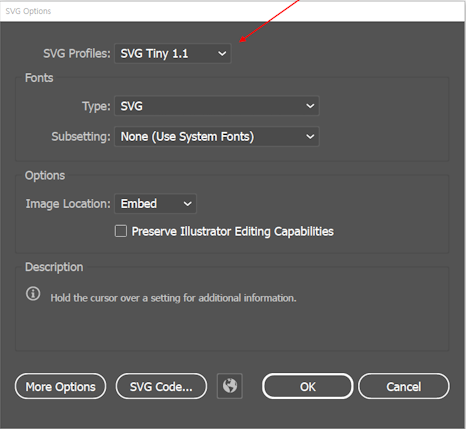The width and height of the screenshot is (466, 429).
Task: Click the Image Location label
Action: (68, 204)
